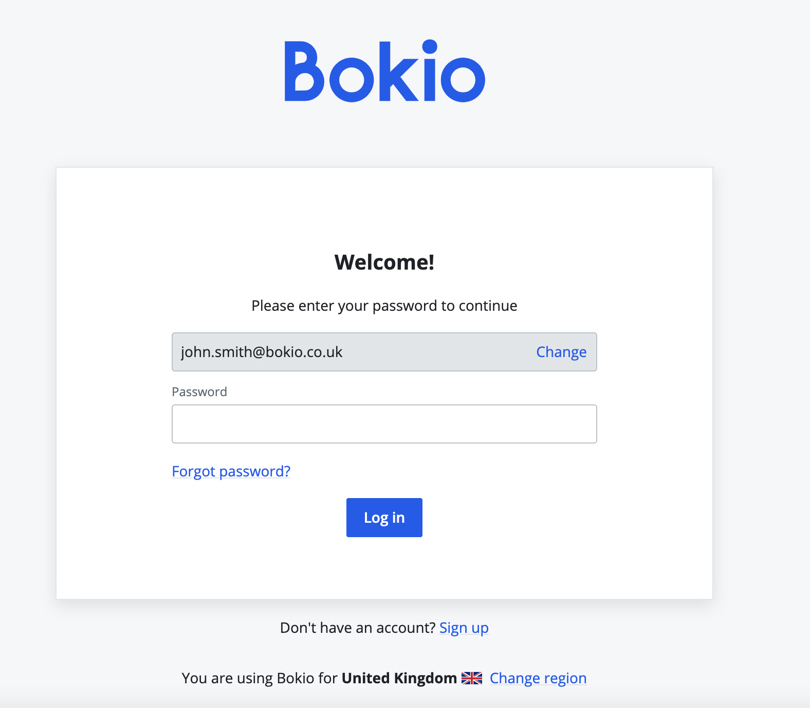Click Sign up to create an account
810x708 pixels.
(463, 627)
